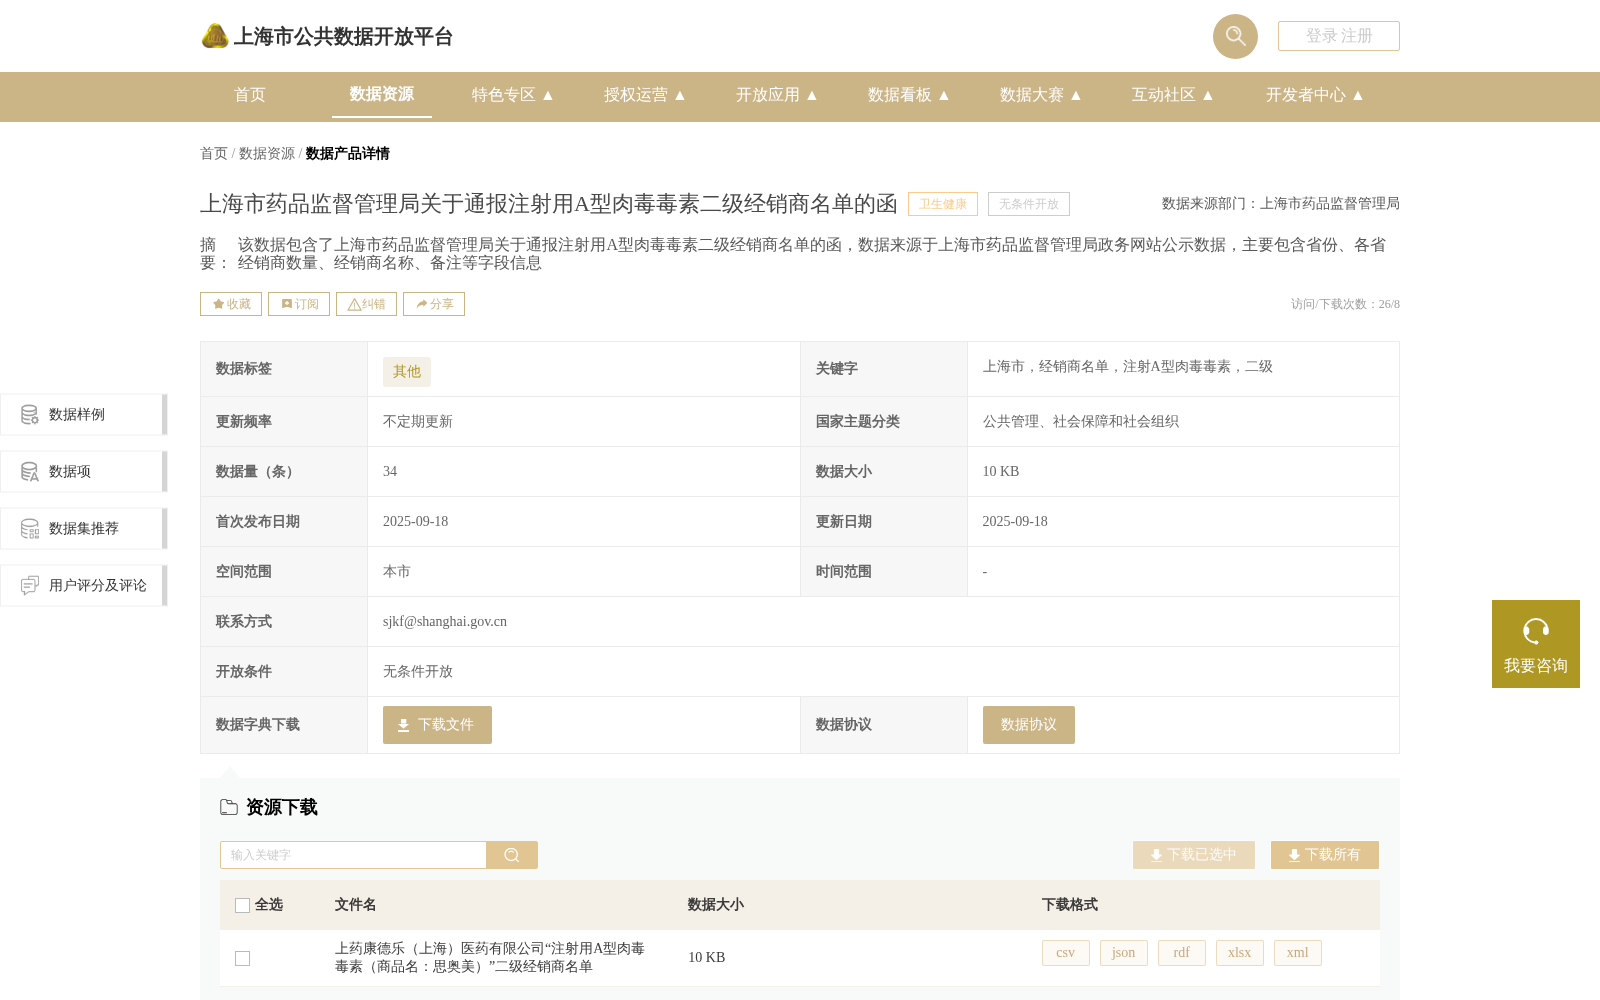Click the folder icon beside 资源下载

(229, 807)
